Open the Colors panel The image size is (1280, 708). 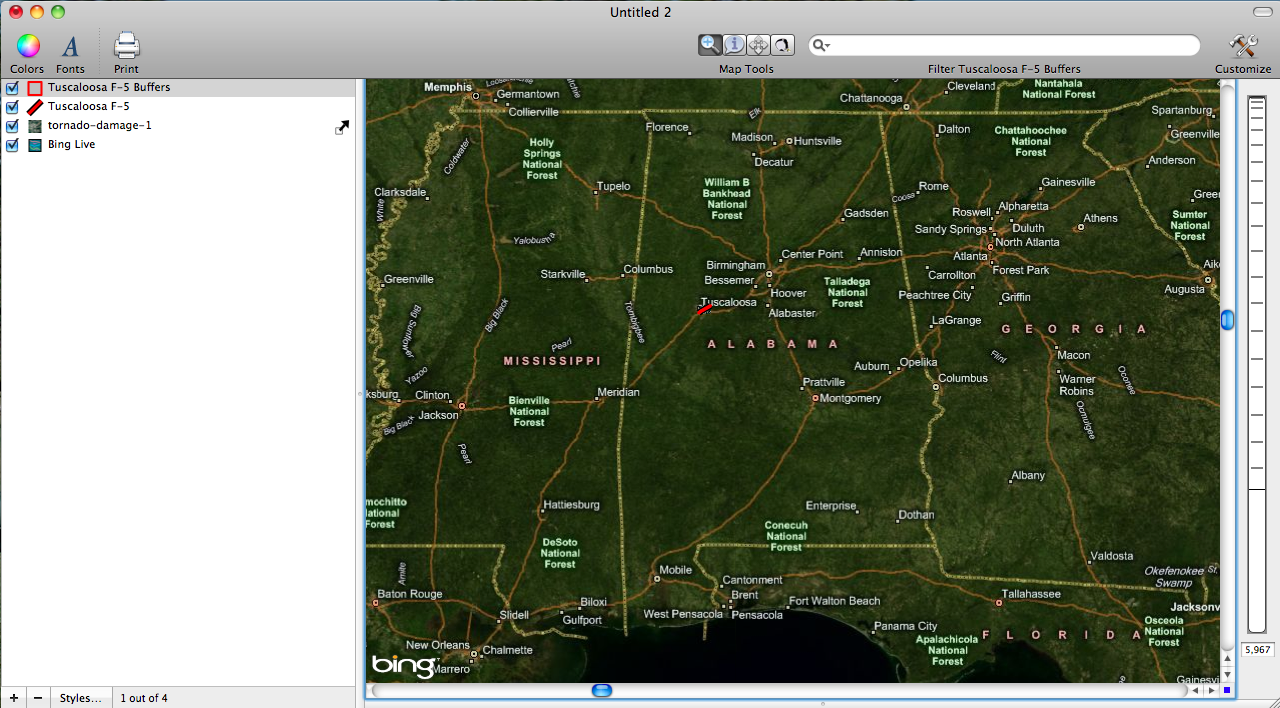[x=26, y=45]
